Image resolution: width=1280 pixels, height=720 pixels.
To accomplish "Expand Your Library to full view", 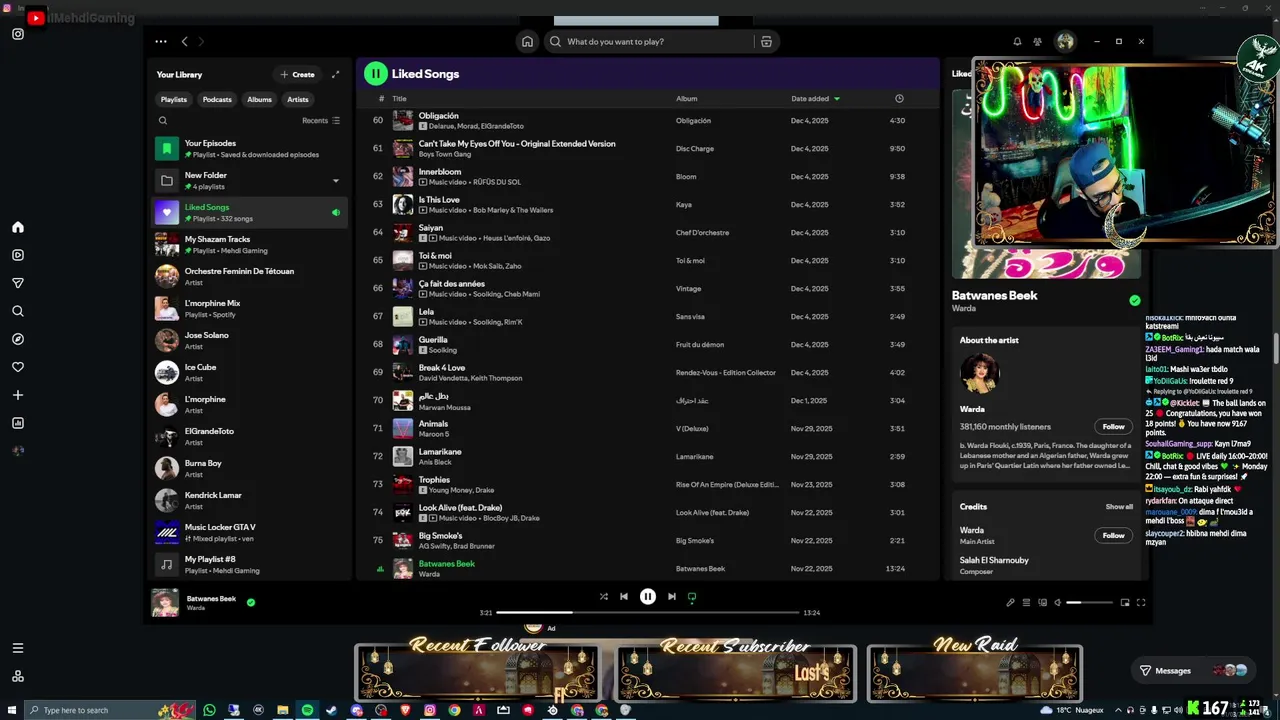I will (335, 74).
